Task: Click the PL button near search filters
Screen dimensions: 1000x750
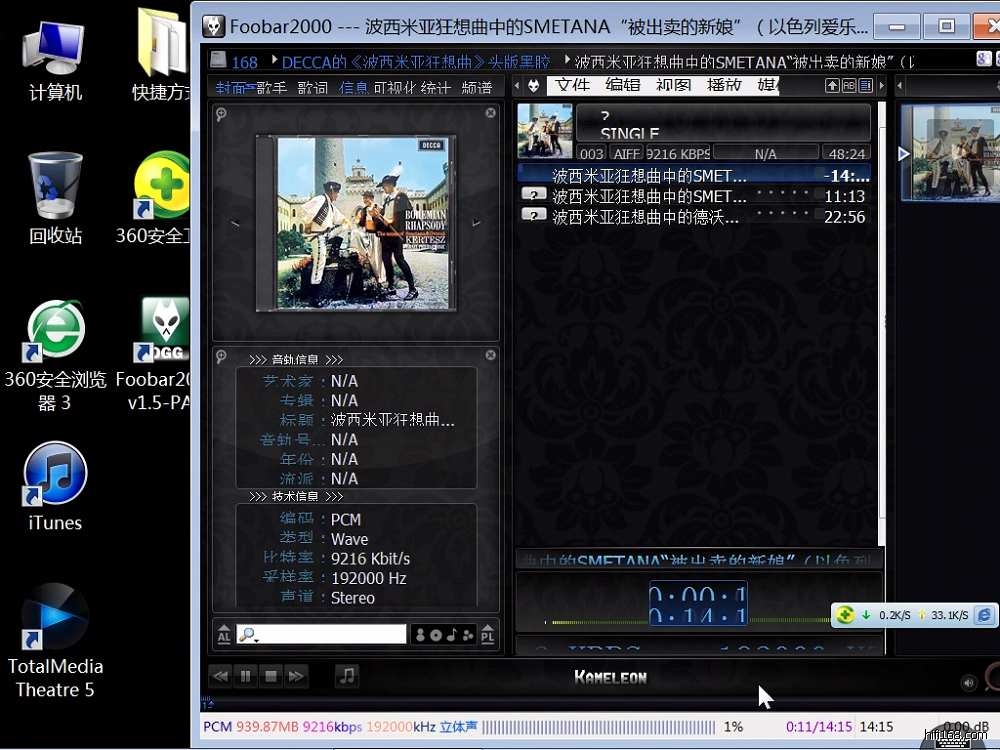Action: [488, 635]
